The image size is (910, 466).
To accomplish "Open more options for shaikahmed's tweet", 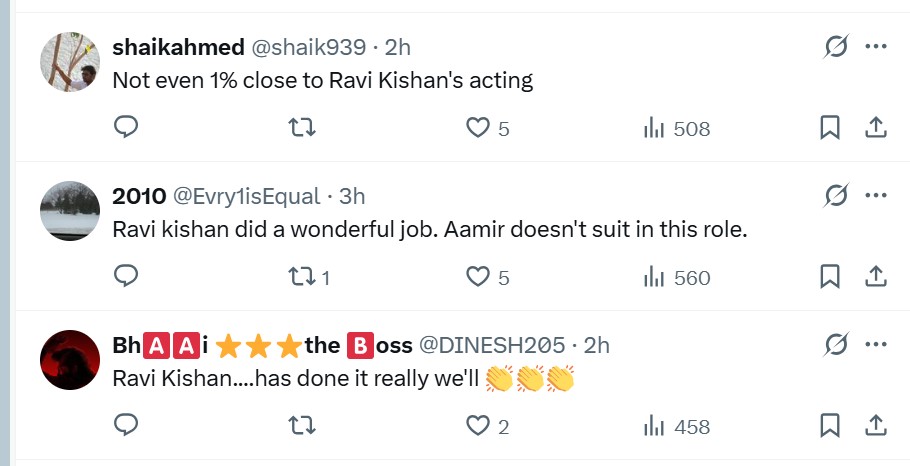I will click(x=875, y=47).
